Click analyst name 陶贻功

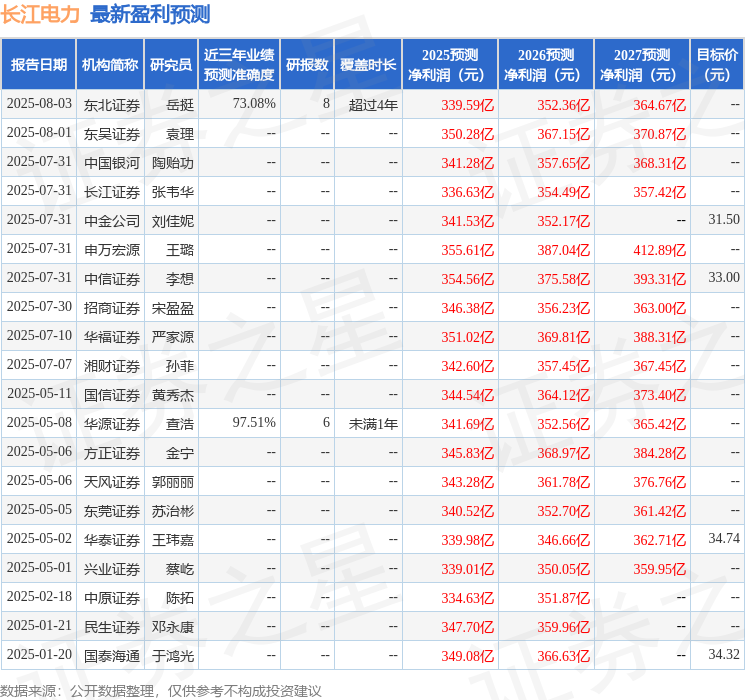click(x=173, y=163)
